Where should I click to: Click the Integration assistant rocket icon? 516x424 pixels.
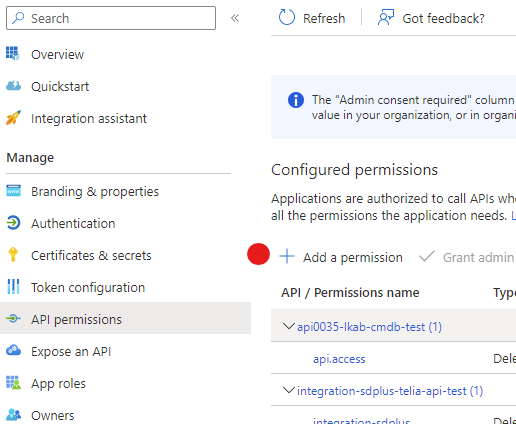(13, 118)
